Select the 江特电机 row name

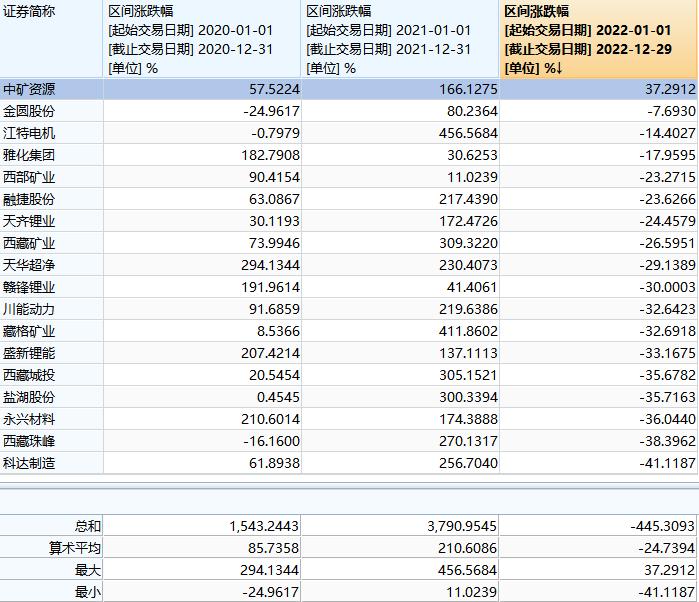[x=29, y=133]
